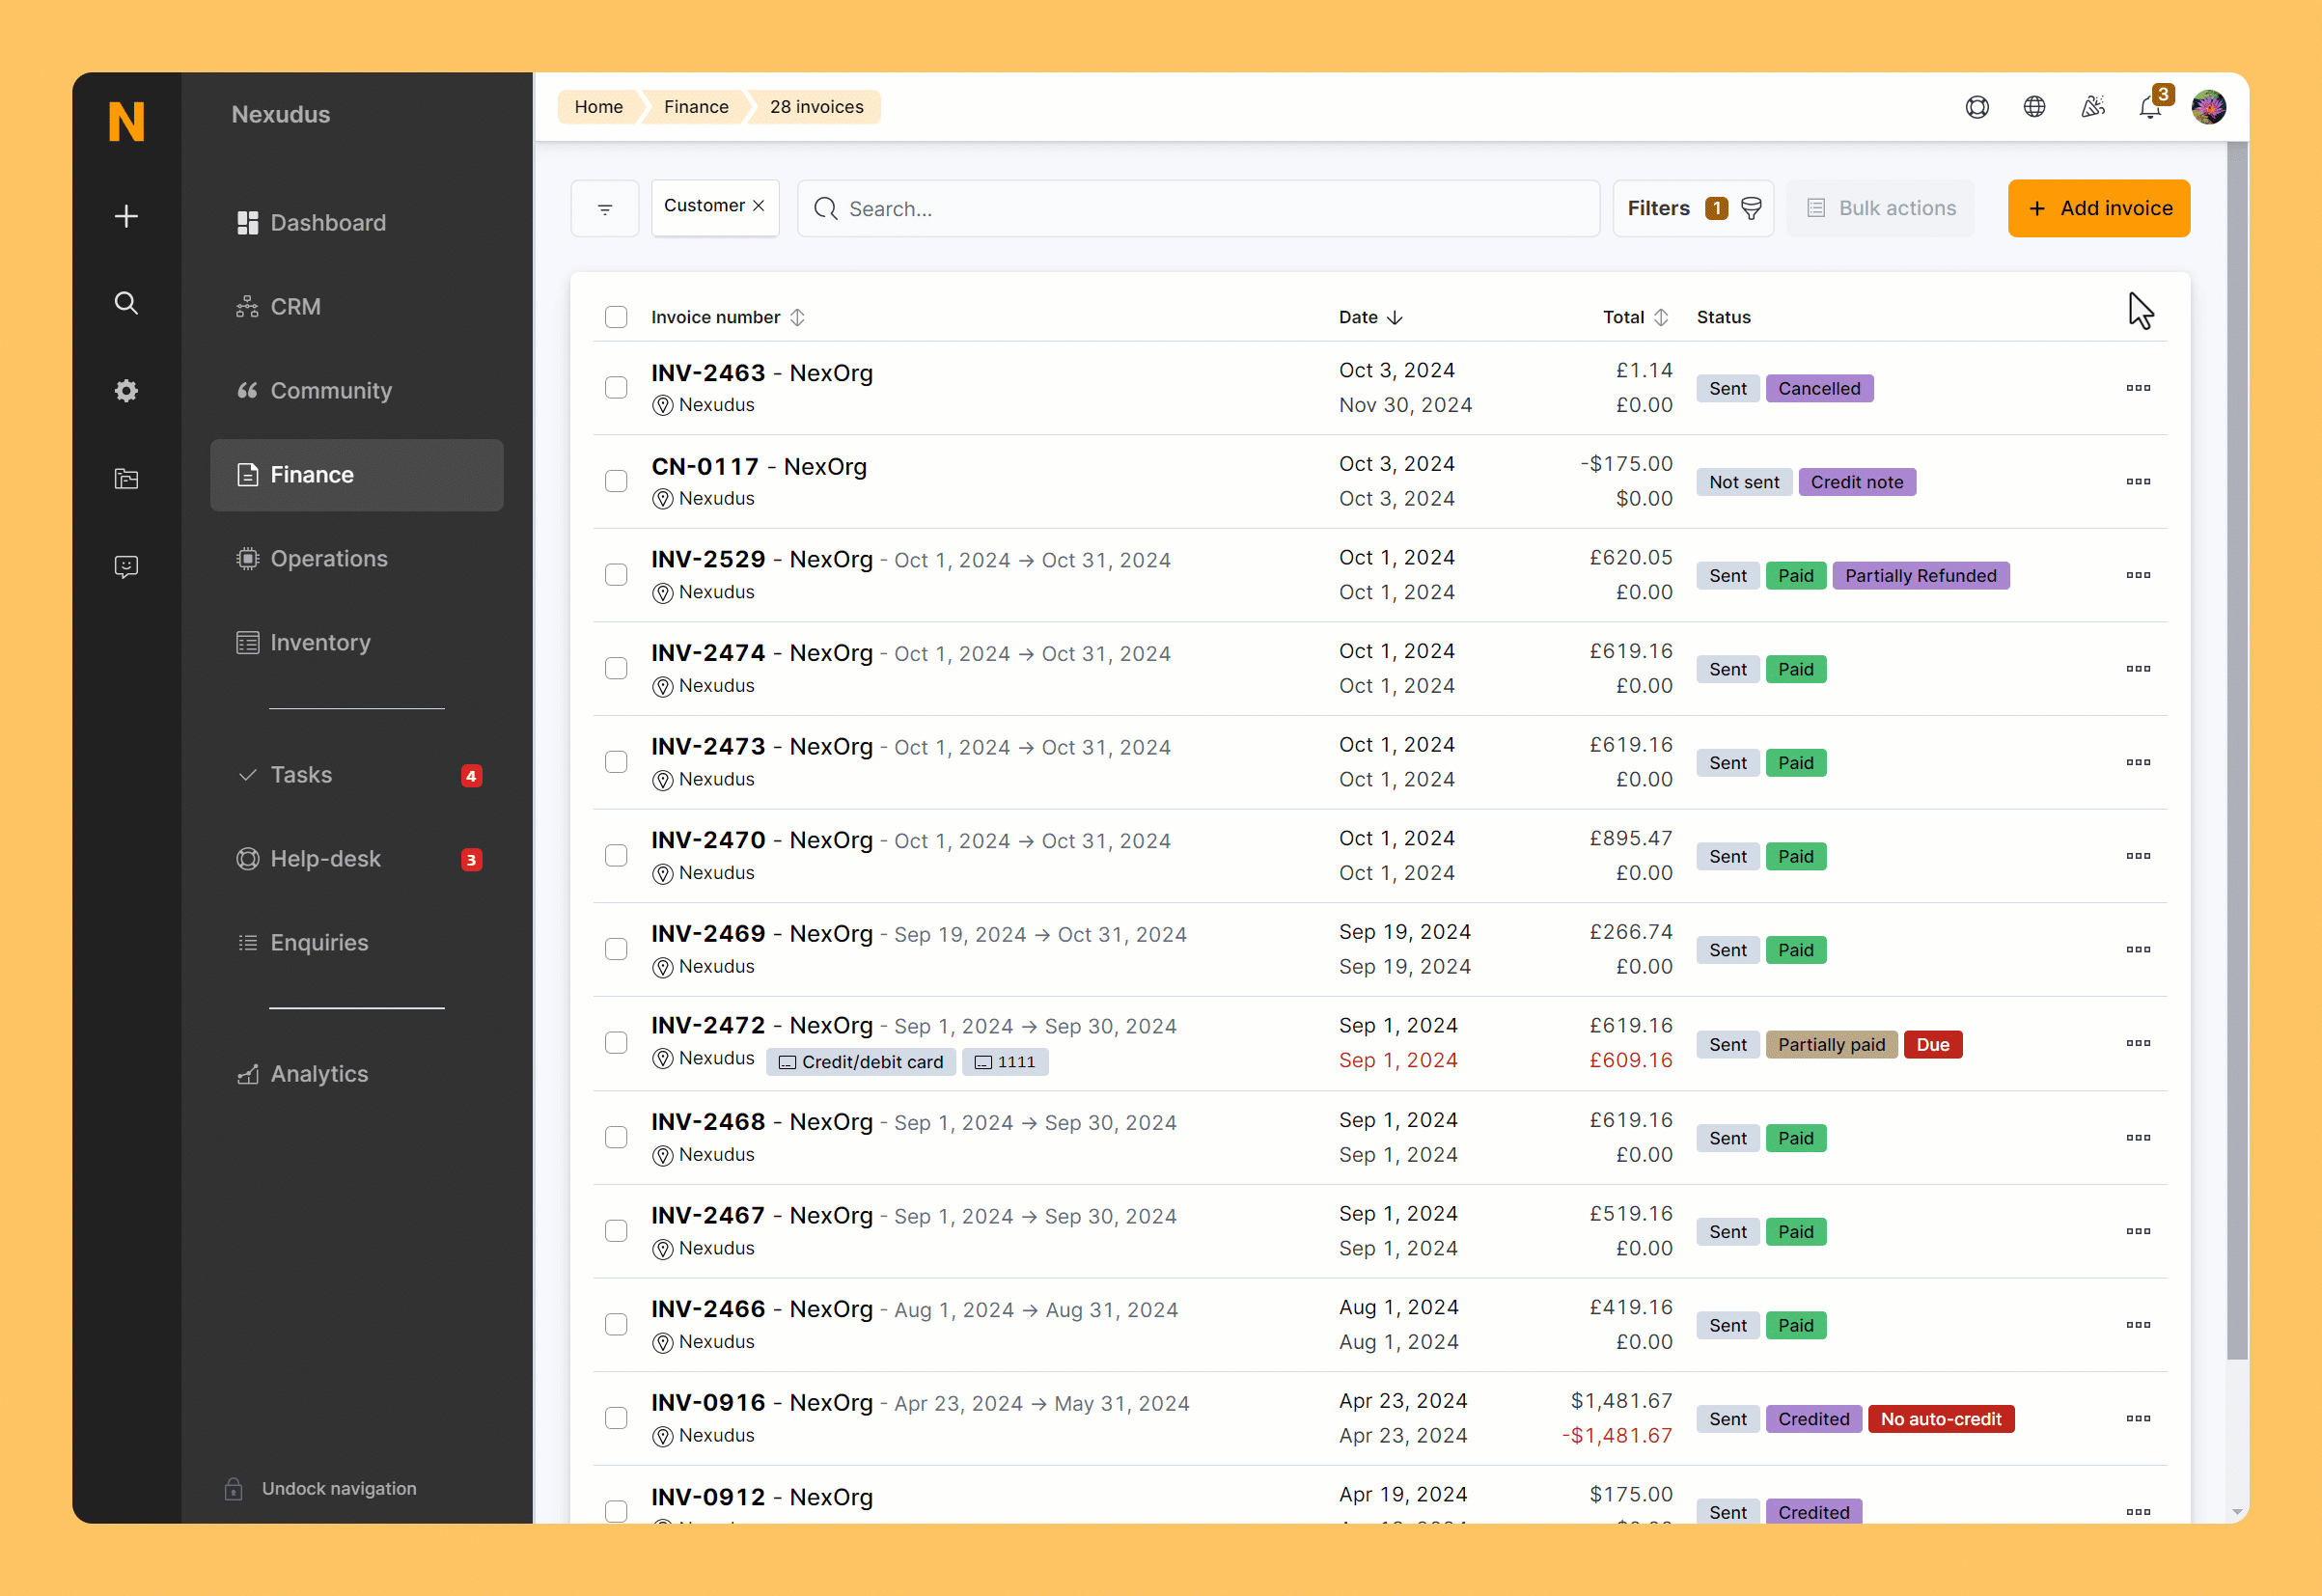Sort by Invoice number column

point(727,317)
